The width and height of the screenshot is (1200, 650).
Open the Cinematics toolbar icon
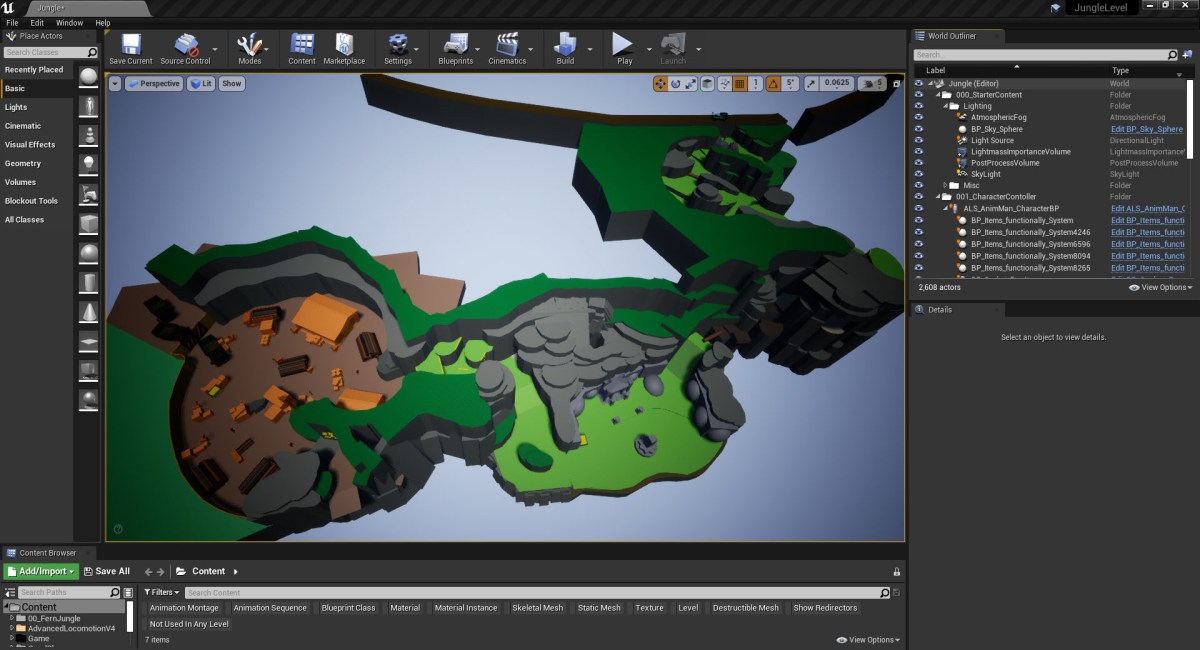tap(507, 46)
